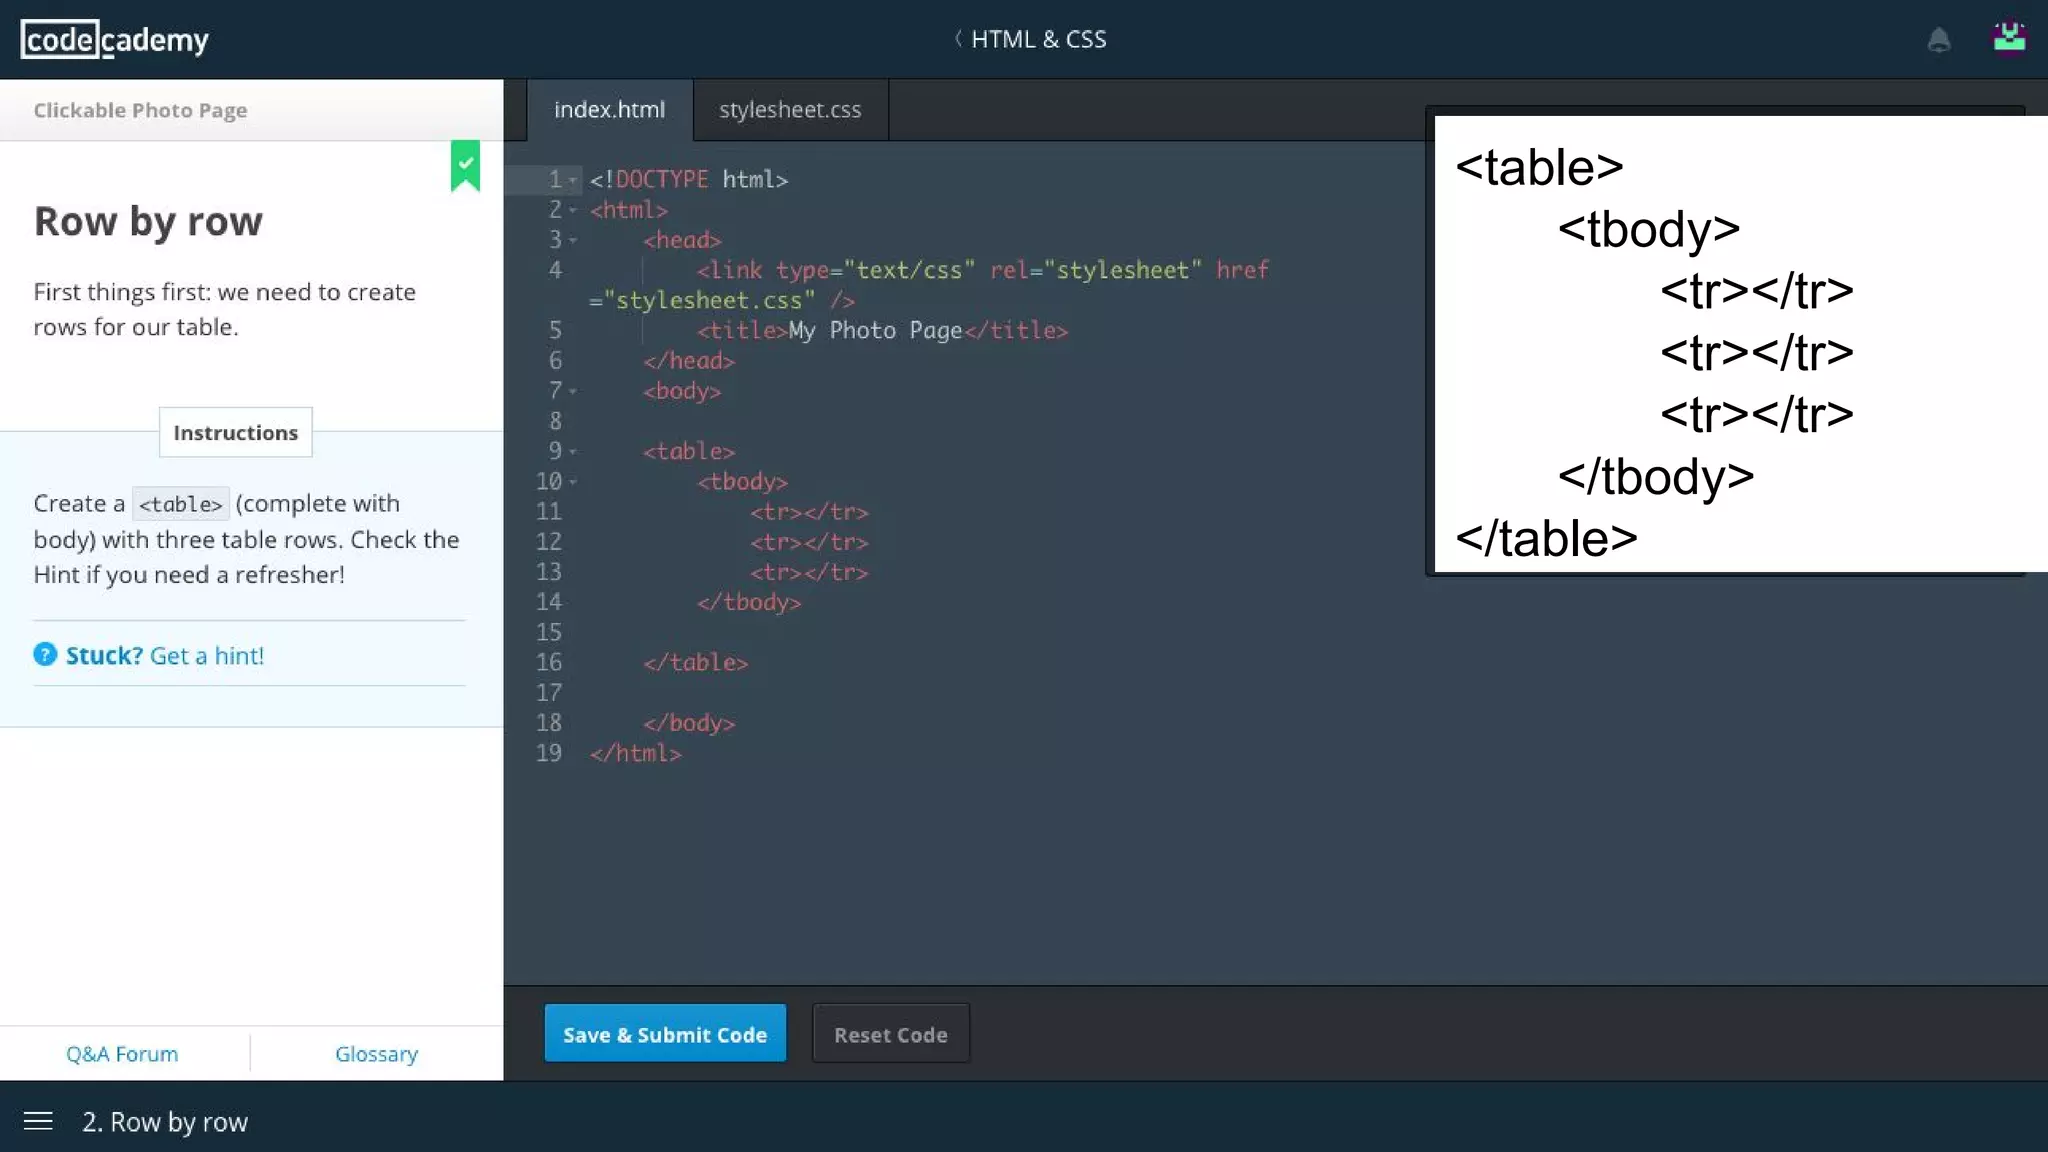The image size is (2048, 1152).
Task: Open the hamburger lesson menu icon
Action: (x=38, y=1121)
